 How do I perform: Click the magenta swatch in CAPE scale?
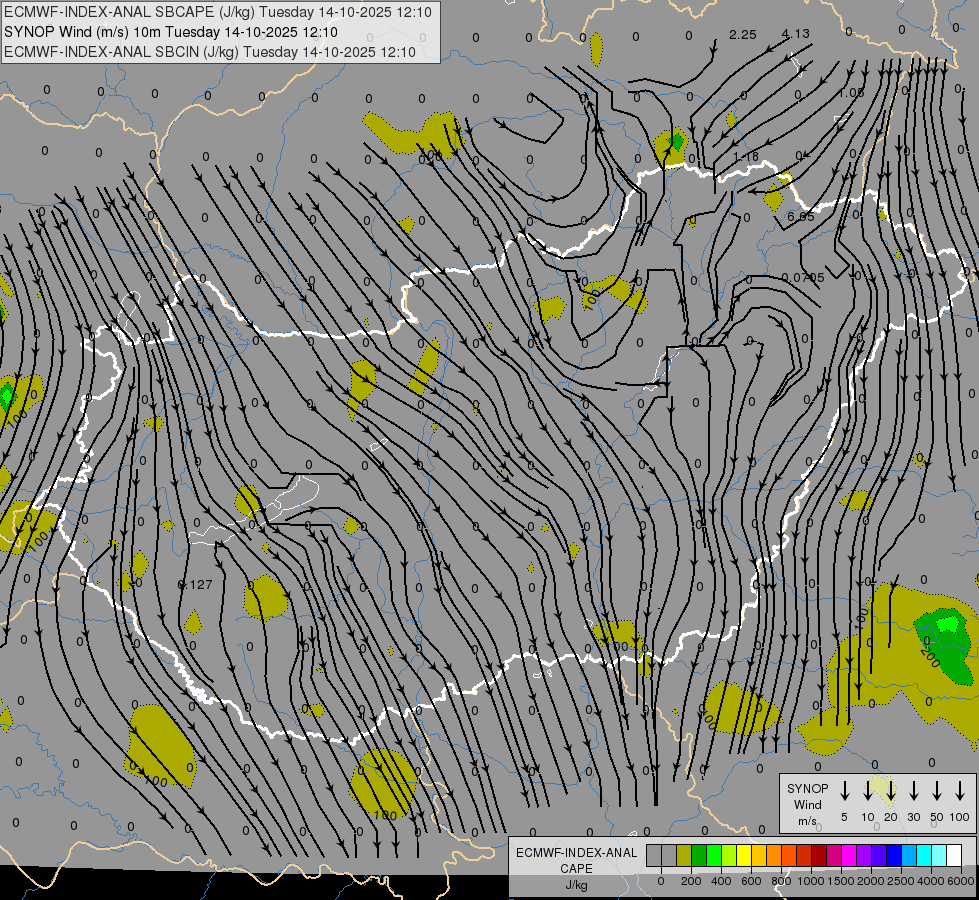click(x=849, y=856)
